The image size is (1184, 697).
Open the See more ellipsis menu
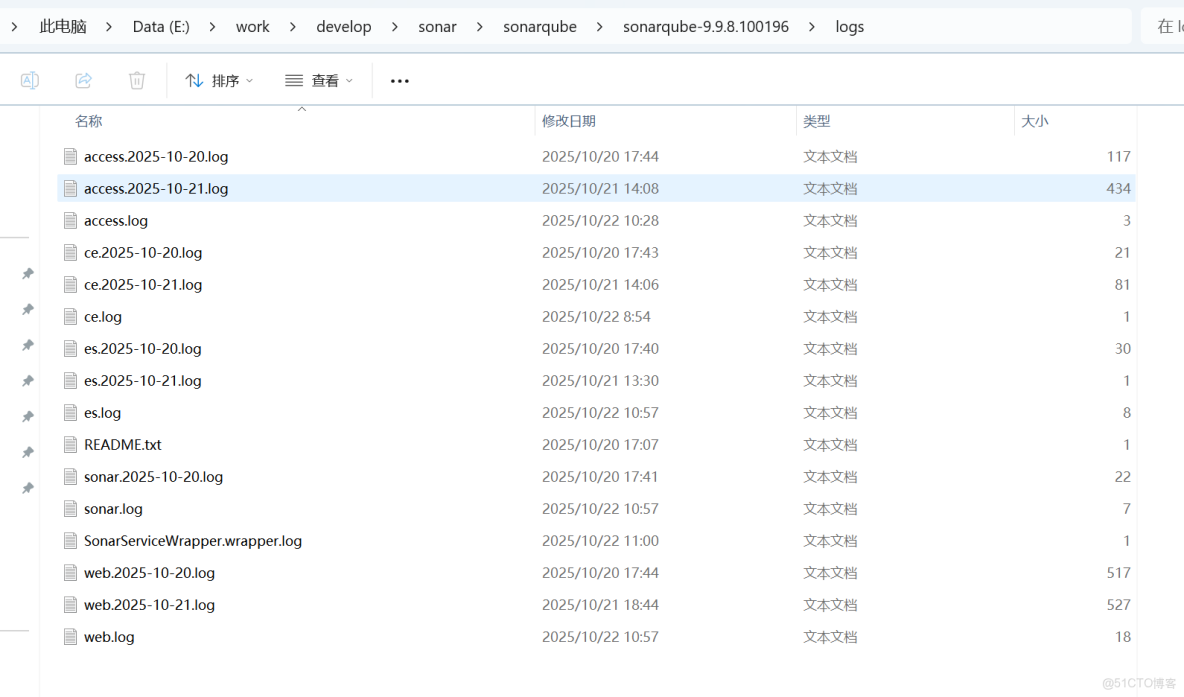[x=399, y=80]
